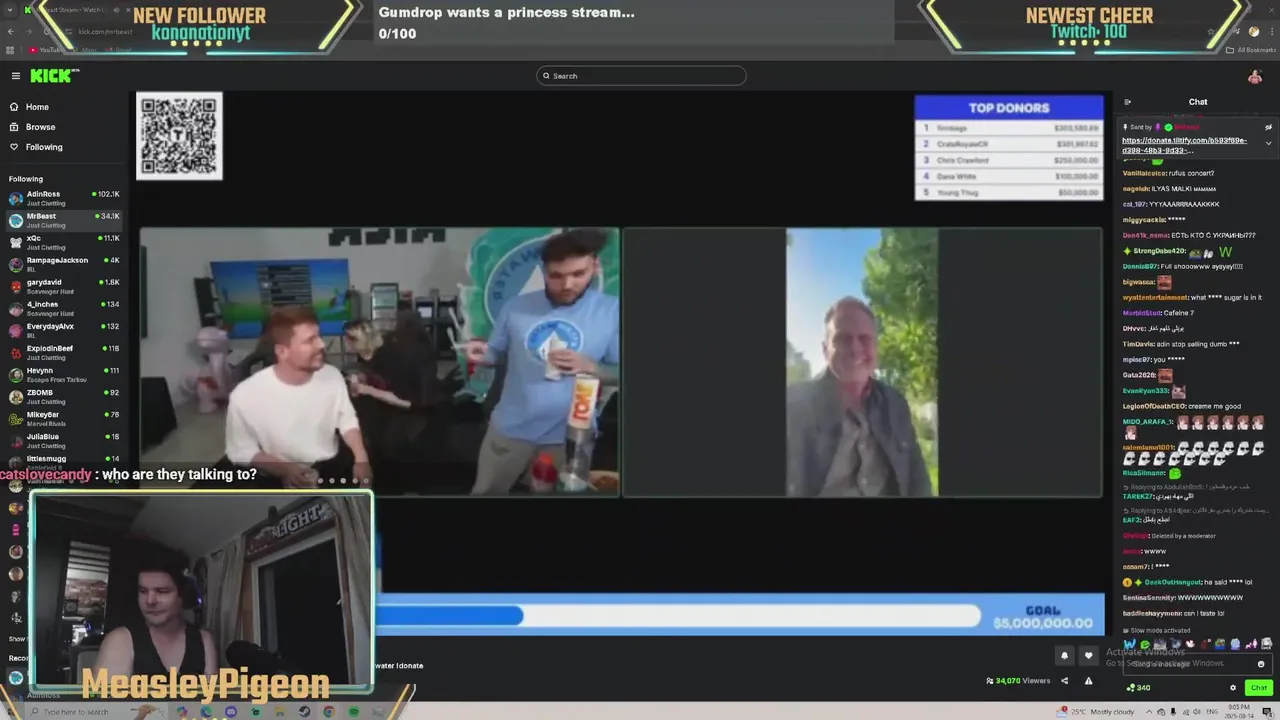This screenshot has width=1280, height=720.
Task: Open xQc channel in Following list
Action: tap(64, 242)
